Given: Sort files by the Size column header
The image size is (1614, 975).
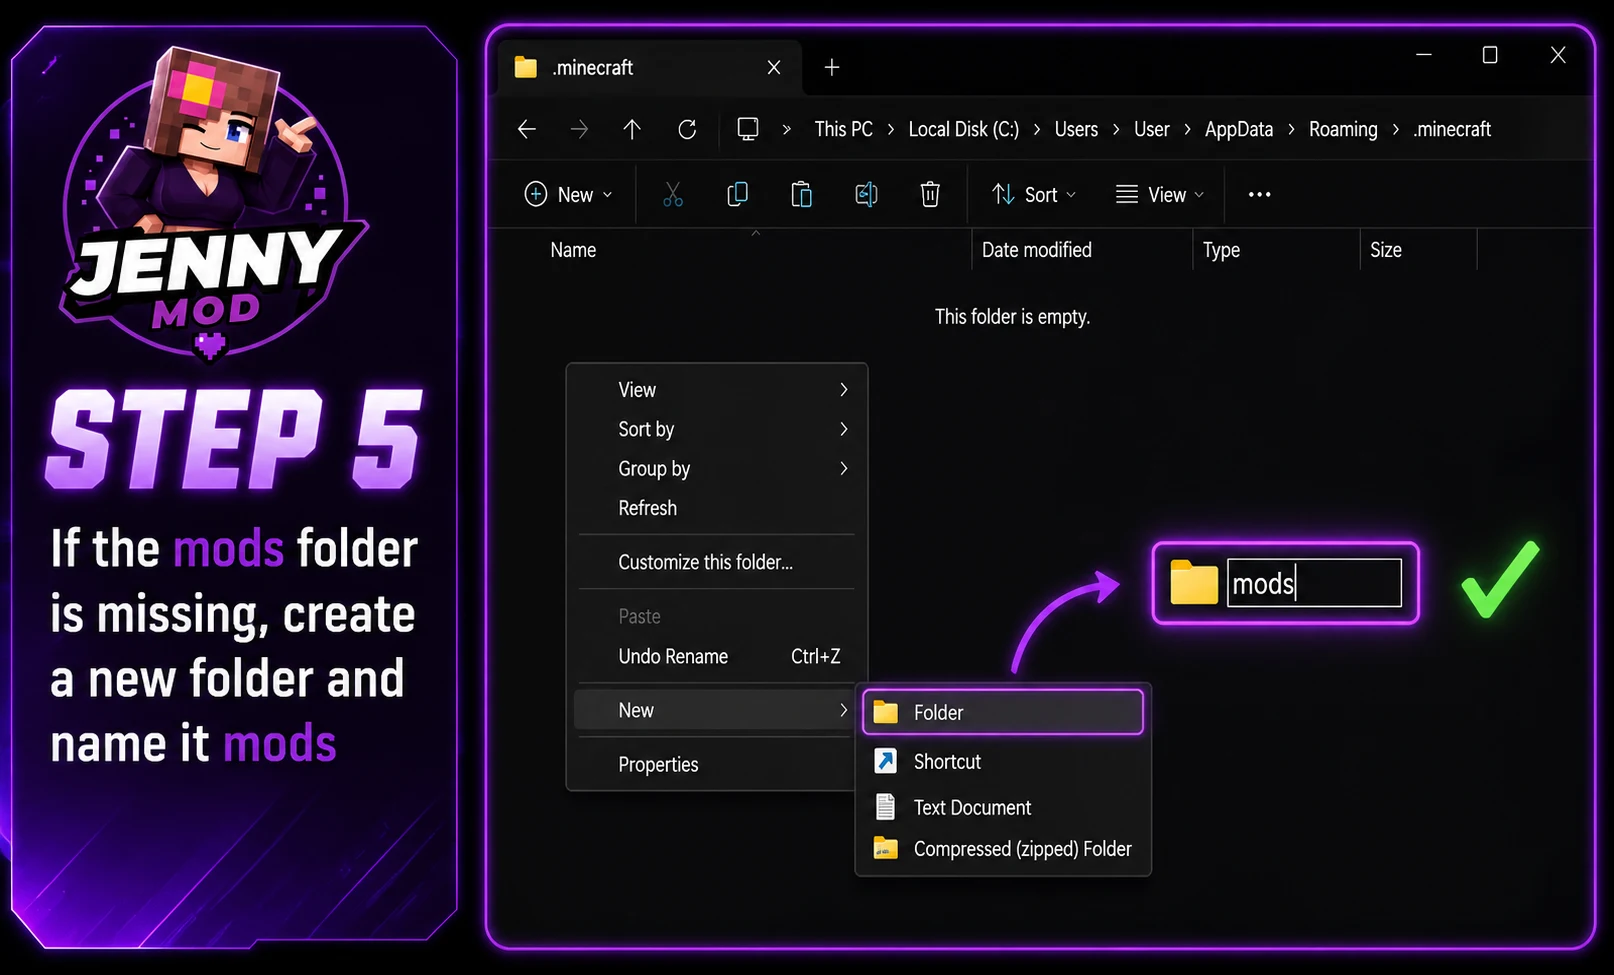Looking at the screenshot, I should (x=1386, y=250).
